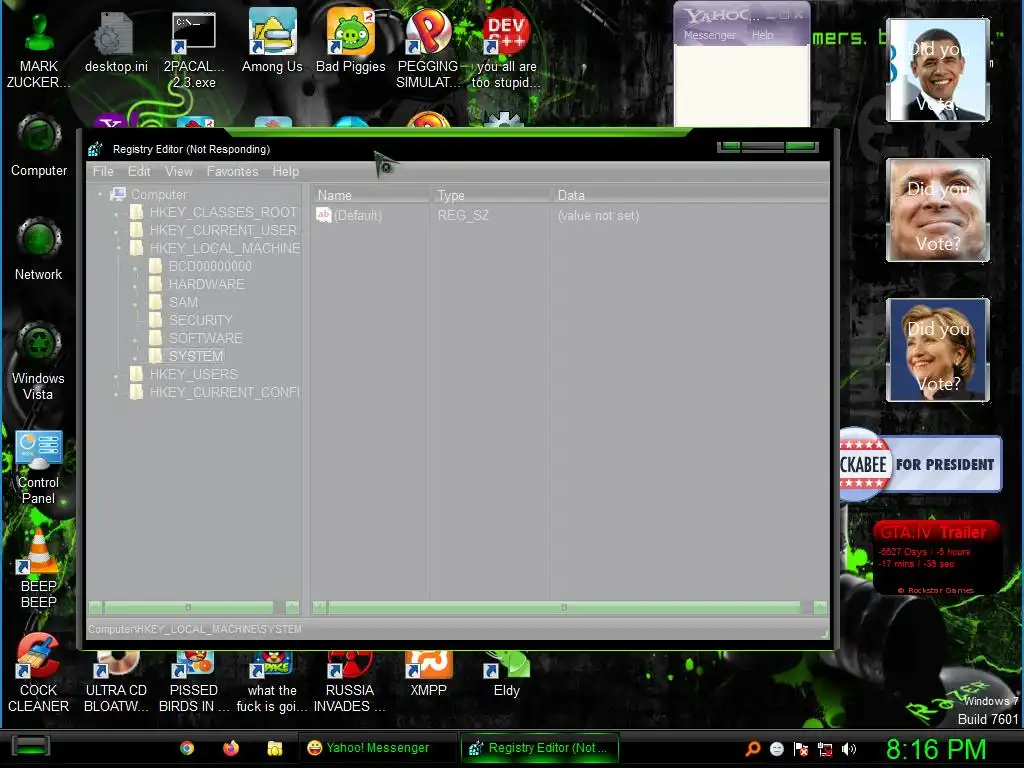Expand the HKEY_CLASSES_ROOT node
This screenshot has height=768, width=1024.
tap(118, 212)
